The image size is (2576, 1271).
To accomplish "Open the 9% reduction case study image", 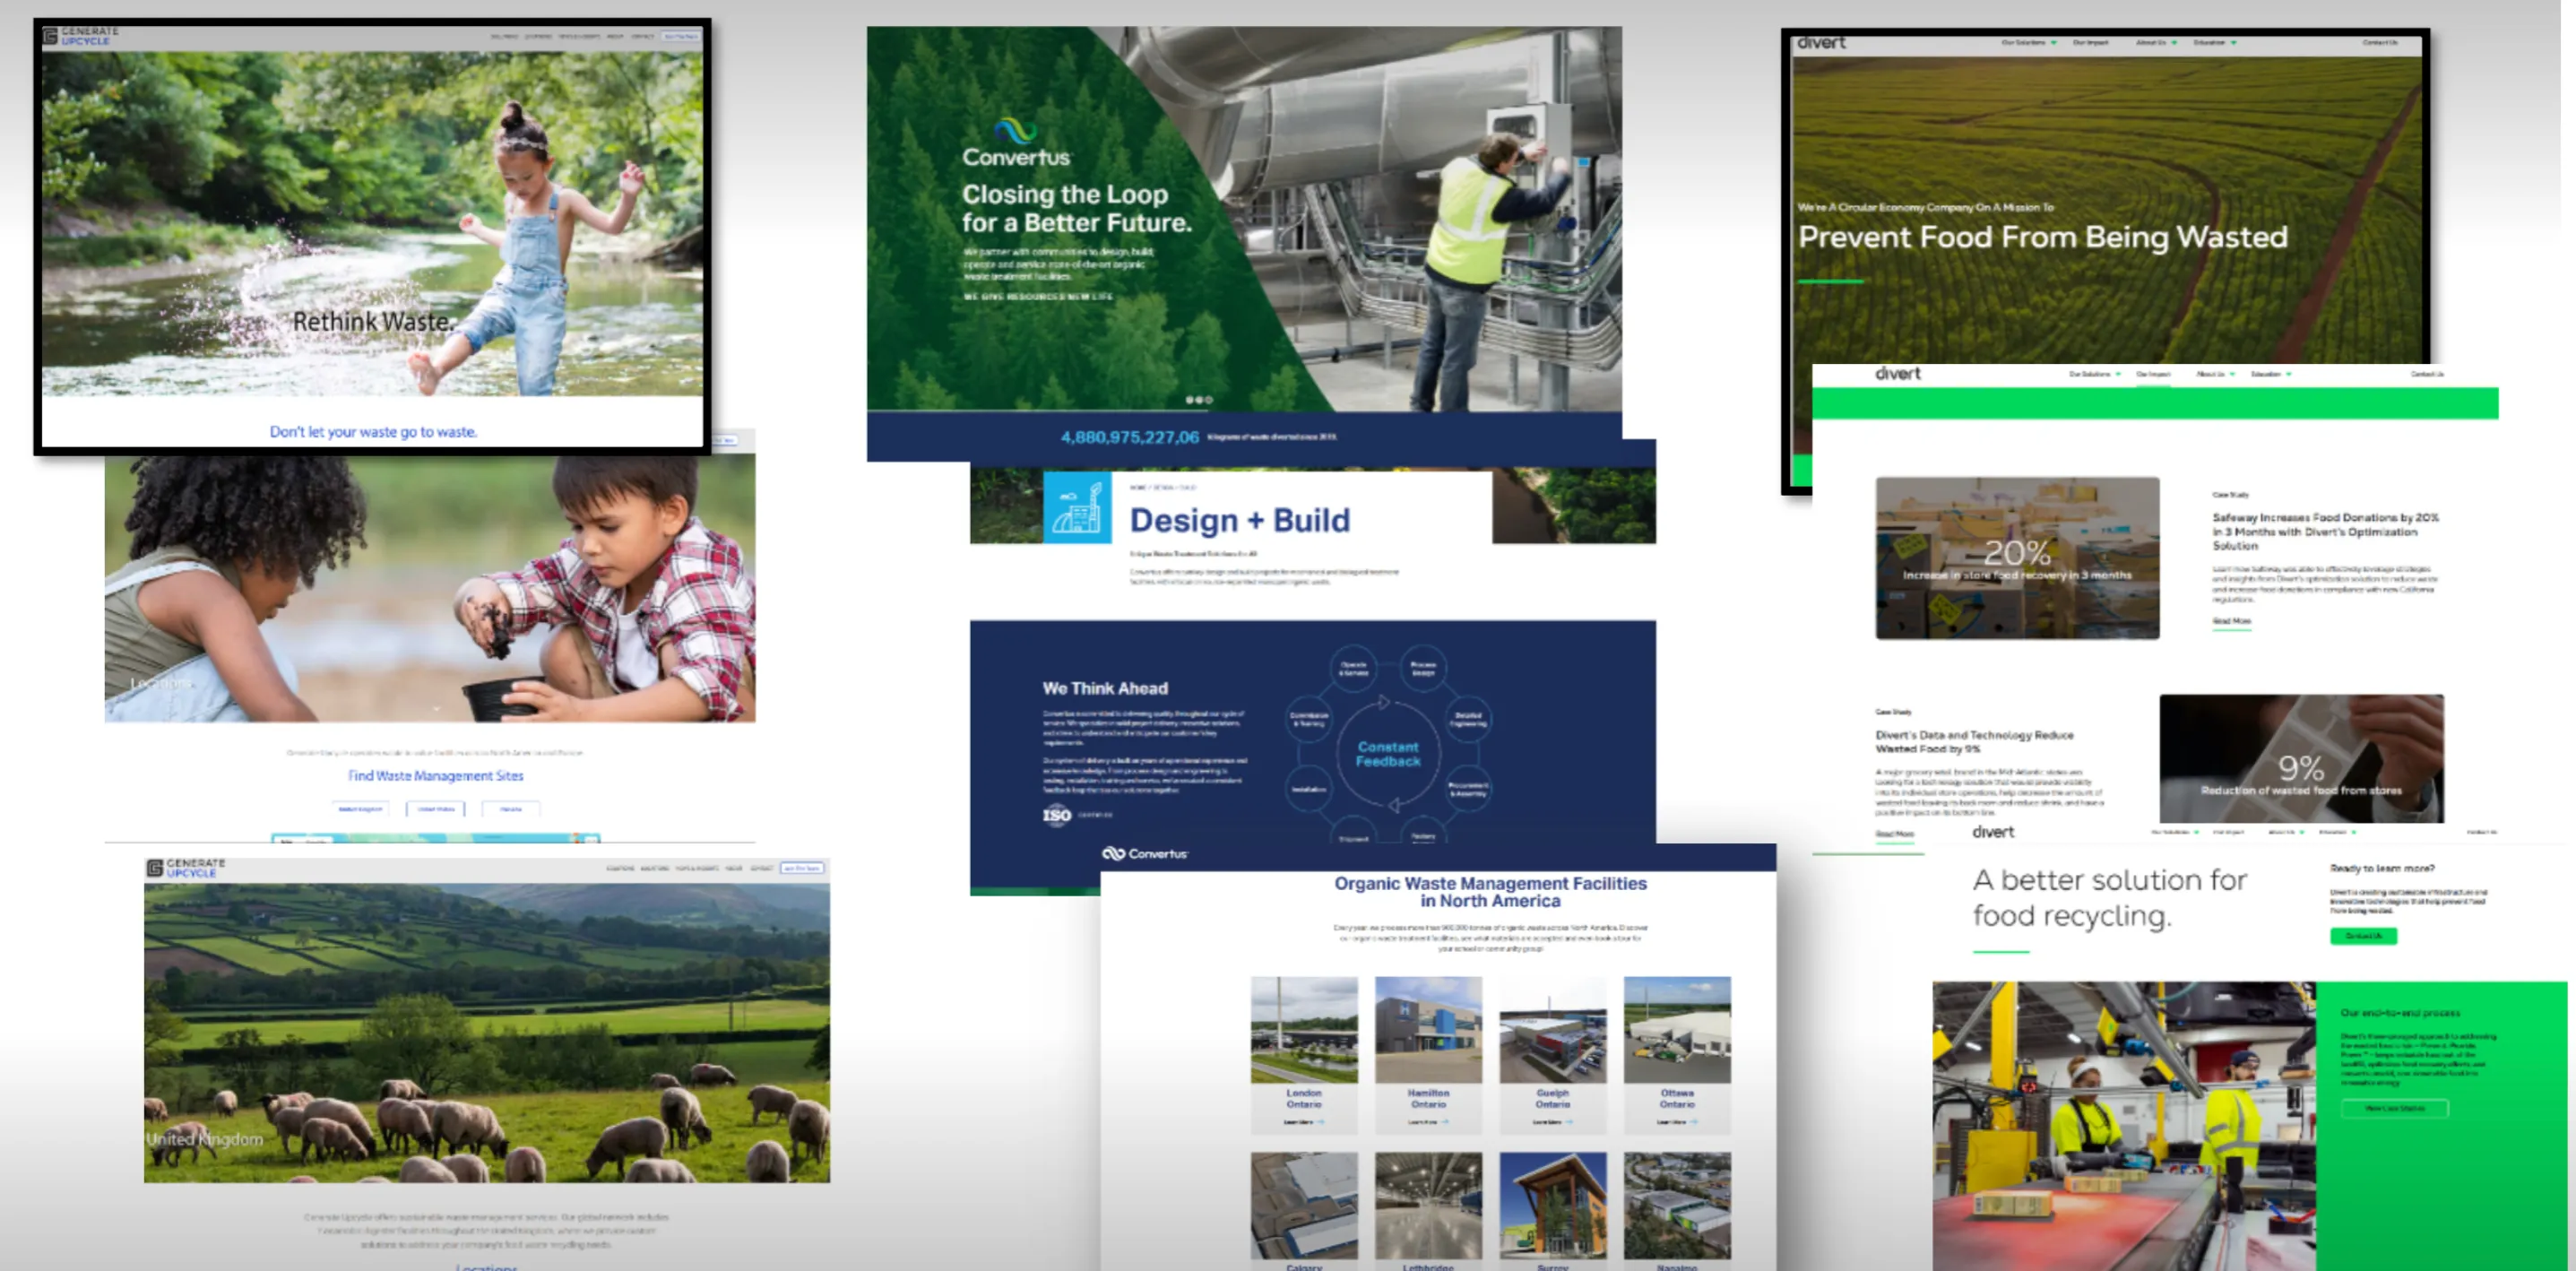I will [x=2301, y=759].
